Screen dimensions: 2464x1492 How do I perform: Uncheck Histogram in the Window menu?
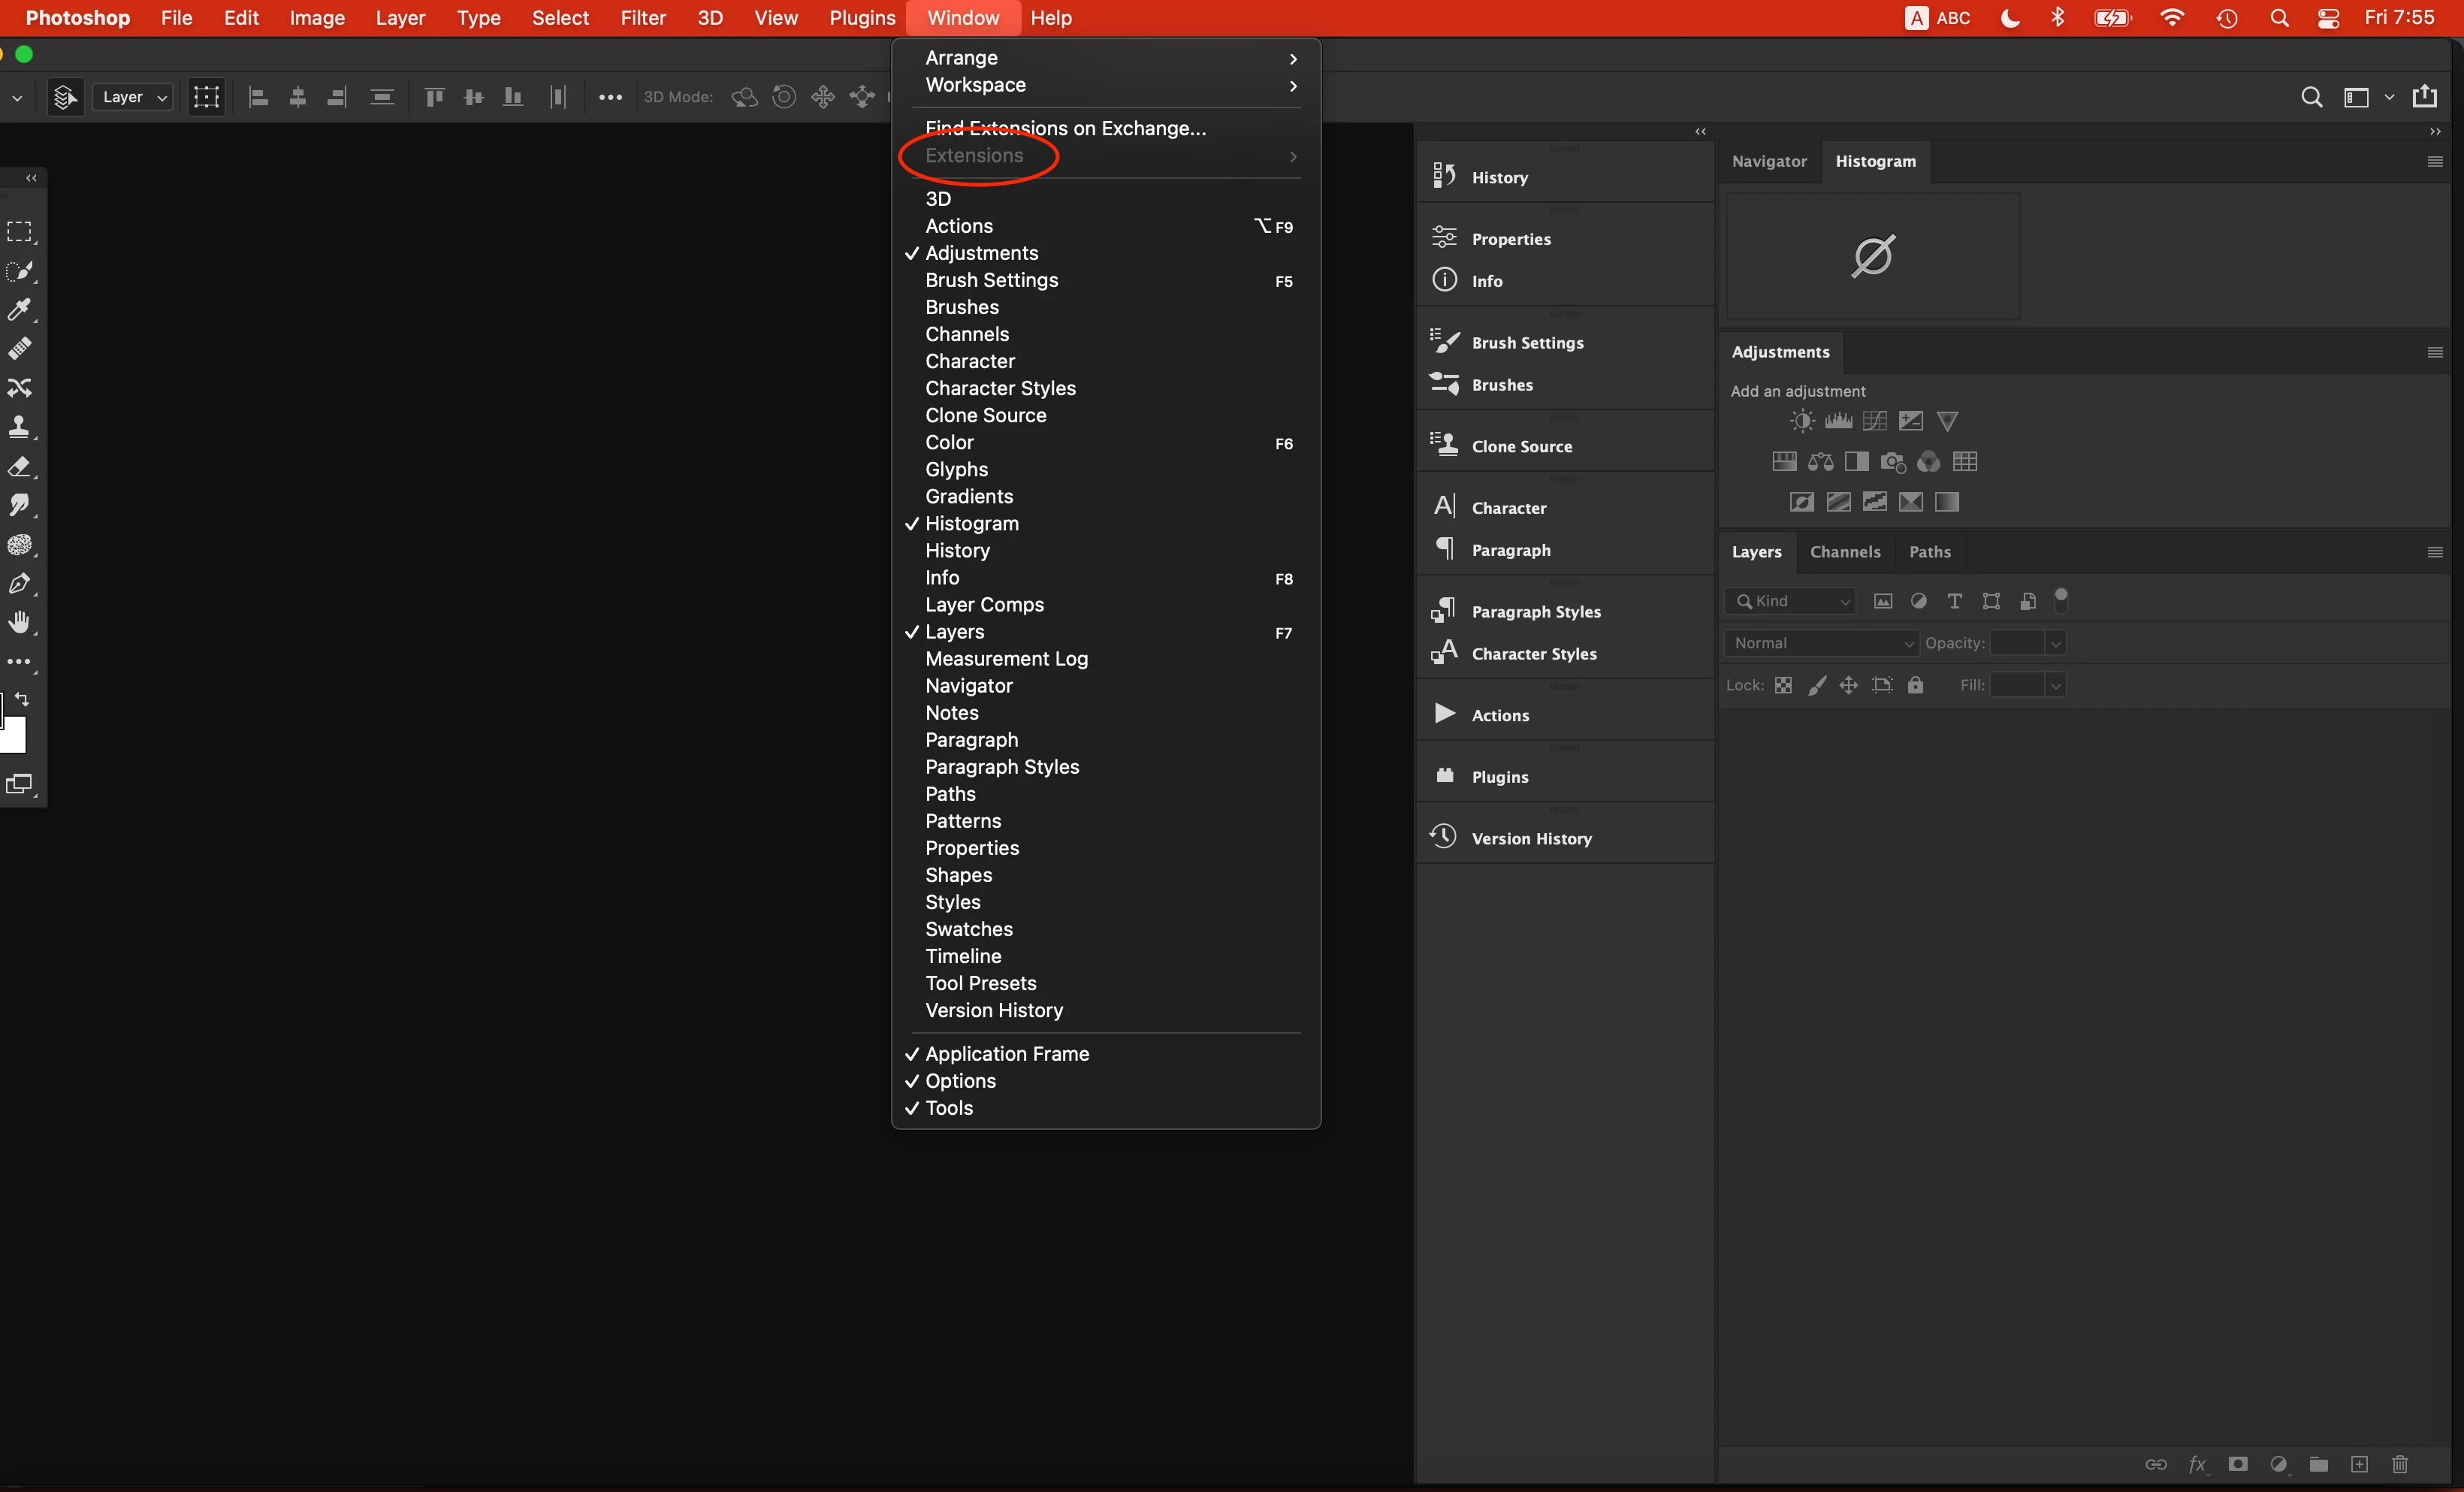point(971,523)
